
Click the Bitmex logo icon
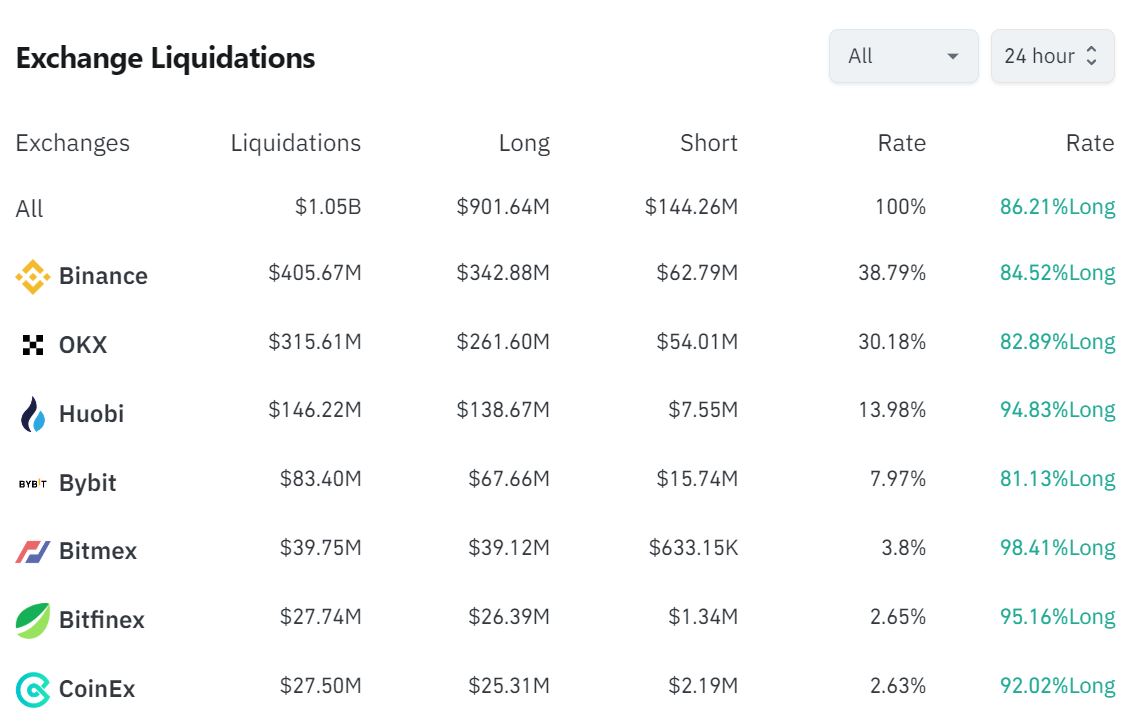click(33, 551)
